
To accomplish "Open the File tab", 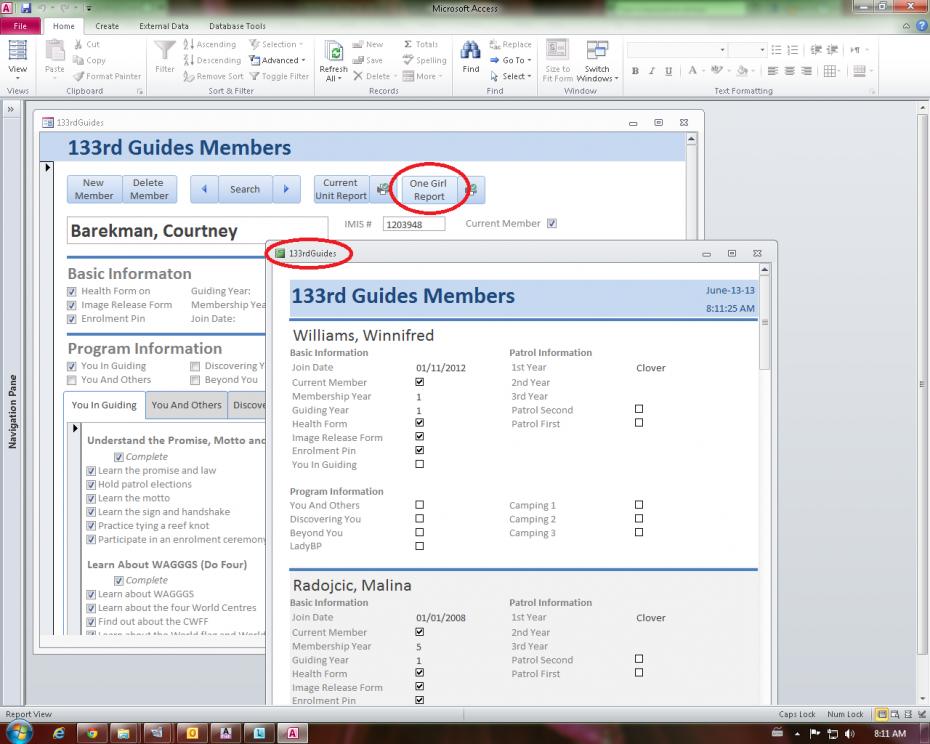I will click(x=20, y=26).
